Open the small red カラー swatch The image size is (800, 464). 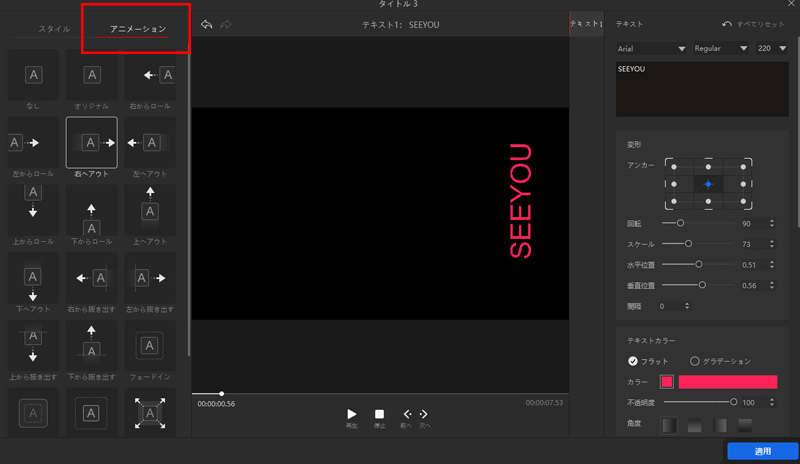(666, 382)
